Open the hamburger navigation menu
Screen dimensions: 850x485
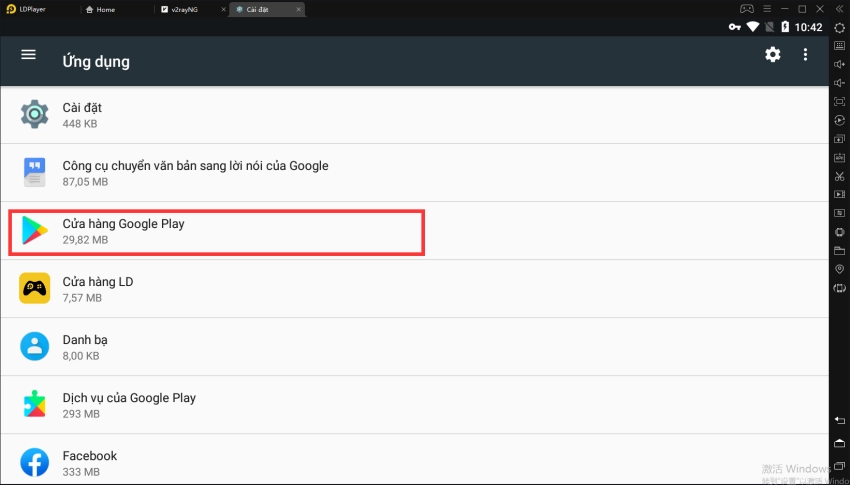[x=28, y=55]
